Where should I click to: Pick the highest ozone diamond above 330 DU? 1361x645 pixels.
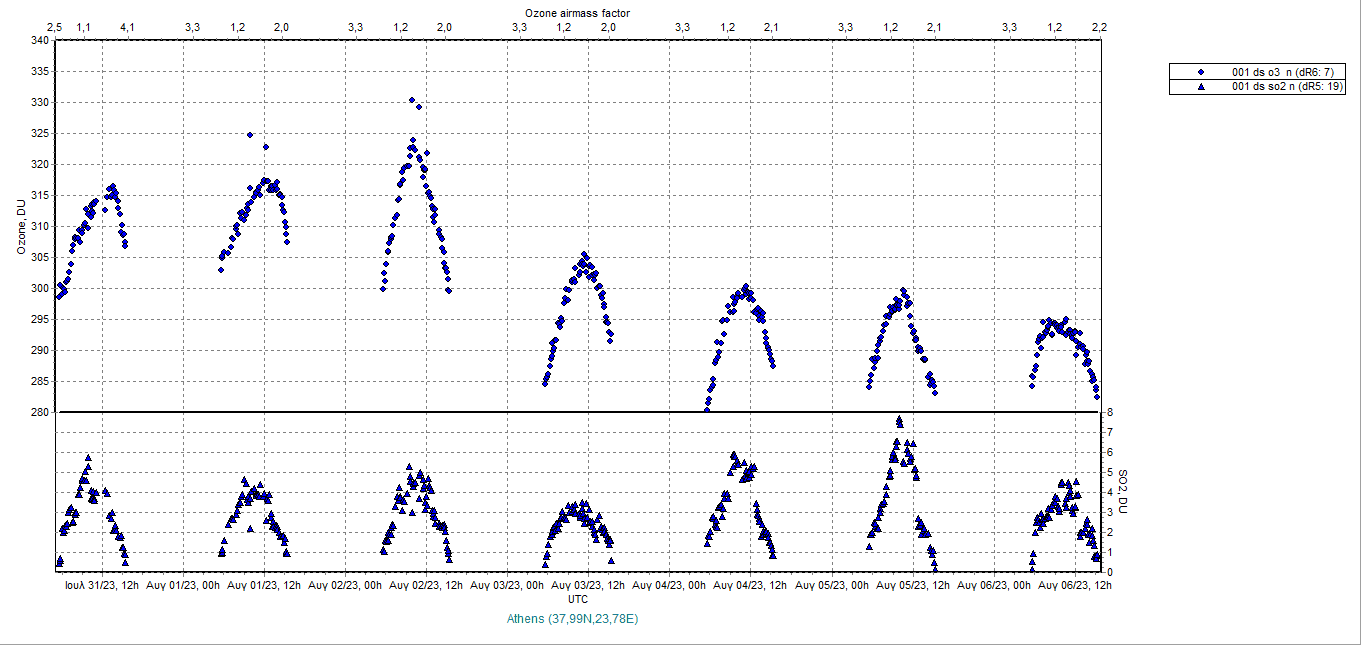coord(411,100)
